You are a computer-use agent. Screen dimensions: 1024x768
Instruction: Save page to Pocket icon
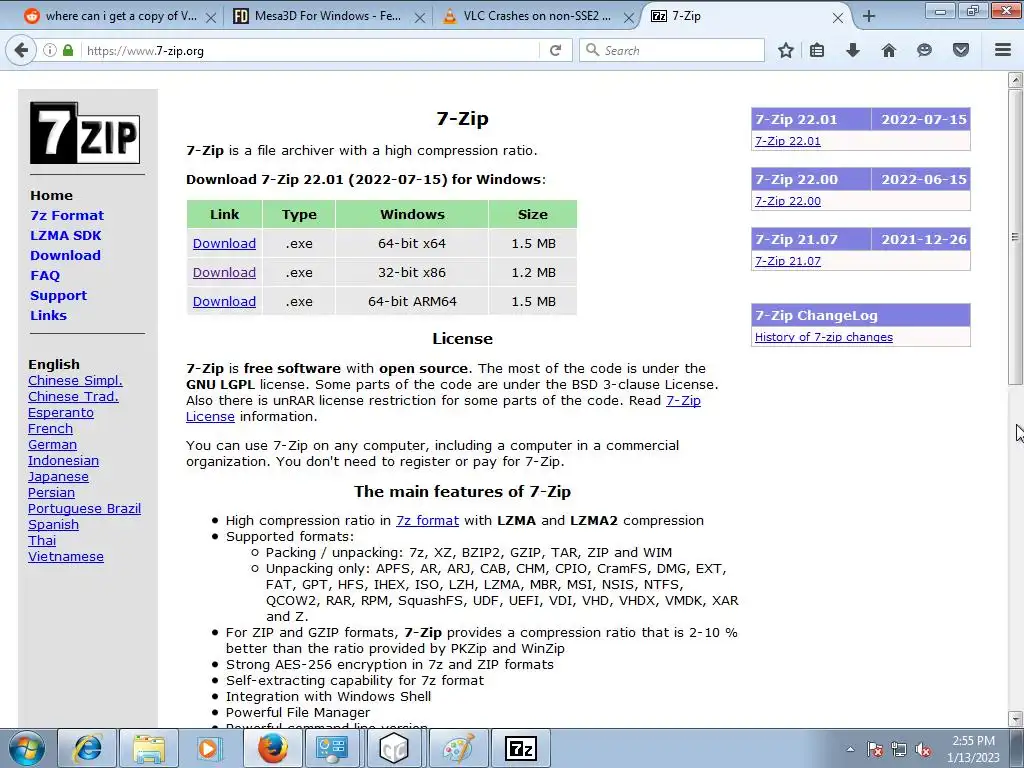[x=961, y=50]
